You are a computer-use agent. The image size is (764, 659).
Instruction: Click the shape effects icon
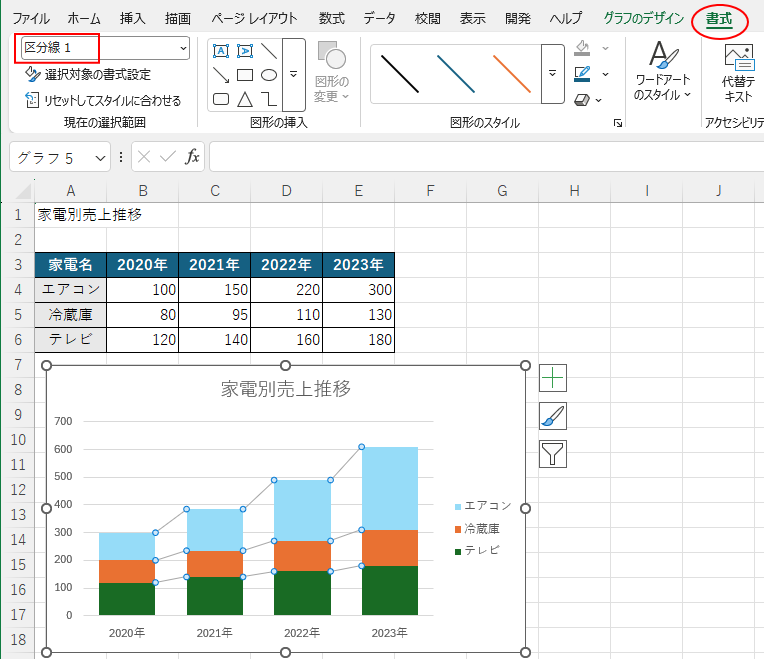[582, 100]
